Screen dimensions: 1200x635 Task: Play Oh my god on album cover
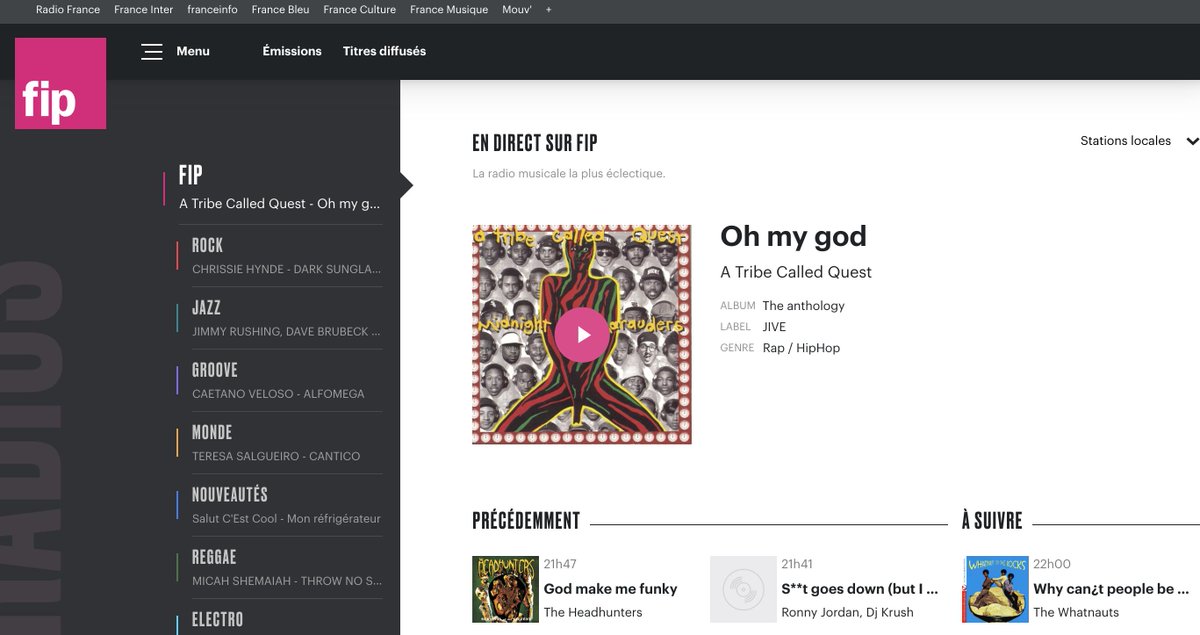click(581, 334)
